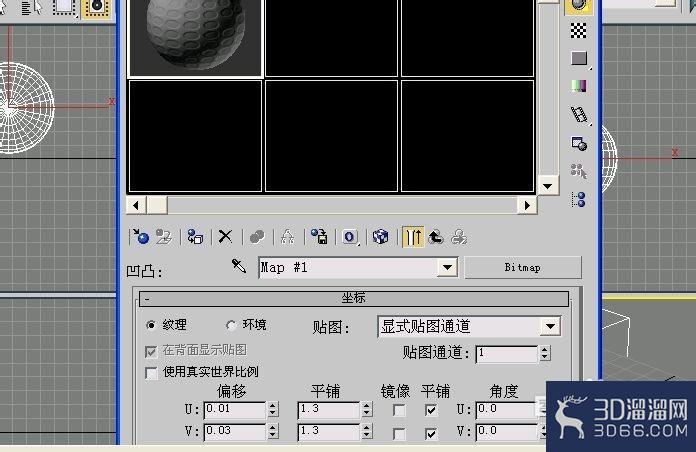The width and height of the screenshot is (696, 452).
Task: Click the V 偏移 field showing 0.03
Action: click(x=235, y=431)
